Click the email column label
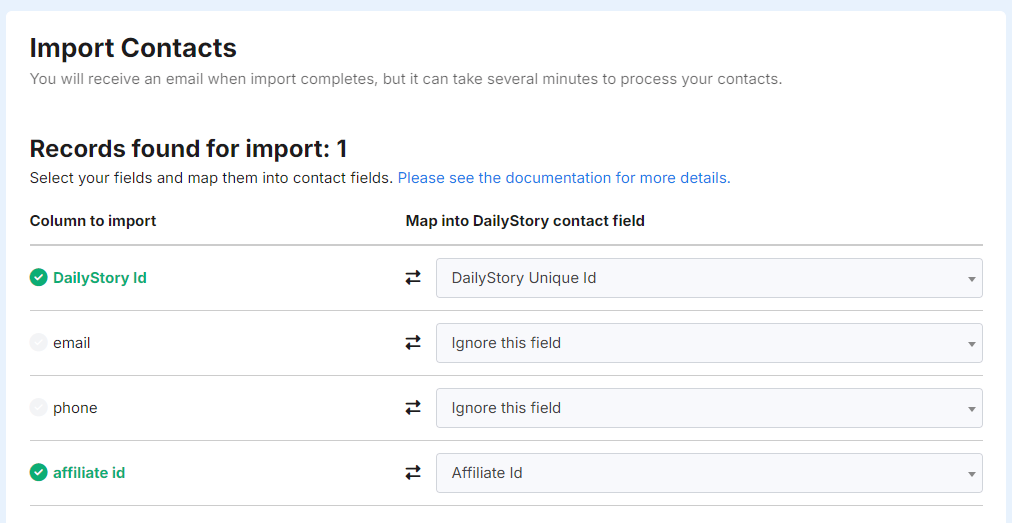 point(72,343)
